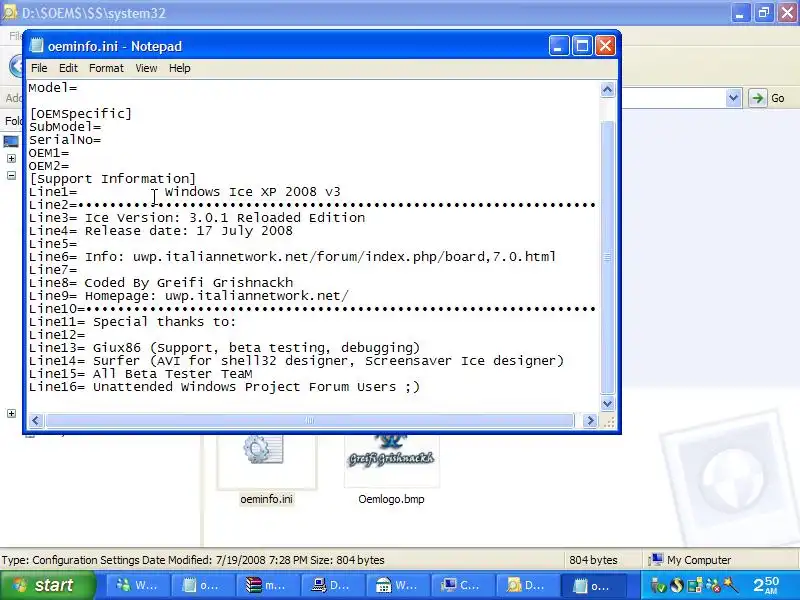Screen dimensions: 800x600
Task: Click 'Line13= Giux86' line in Notepad
Action: [224, 348]
